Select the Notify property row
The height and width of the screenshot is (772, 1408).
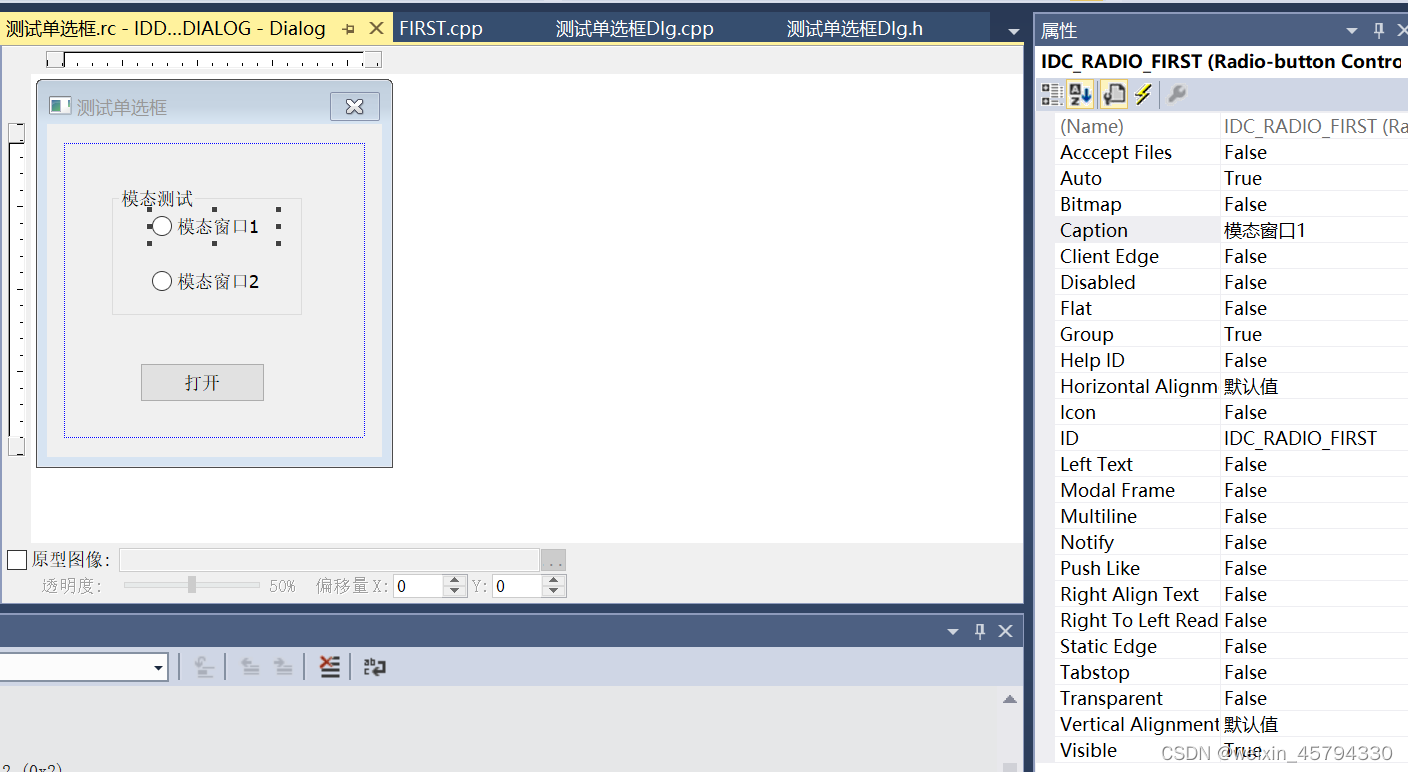(1231, 542)
